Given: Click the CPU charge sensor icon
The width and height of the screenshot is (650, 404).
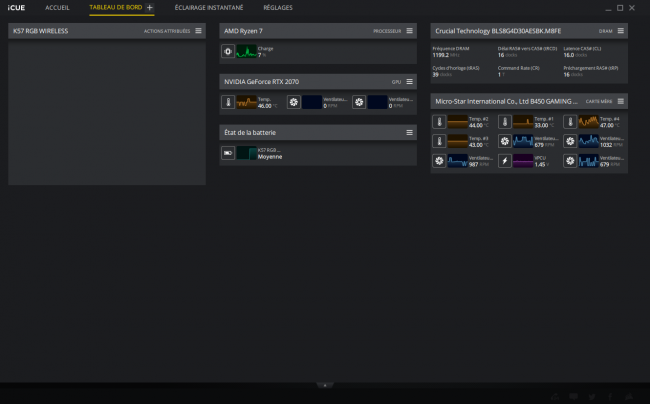Looking at the screenshot, I should tap(228, 51).
